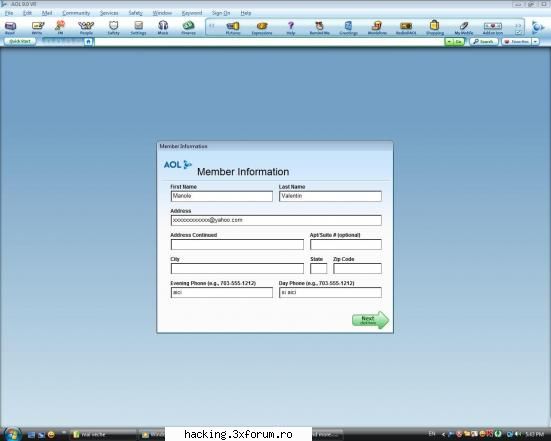Screen dimensions: 551x441
Task: Click the Address Continued field
Action: pos(237,244)
